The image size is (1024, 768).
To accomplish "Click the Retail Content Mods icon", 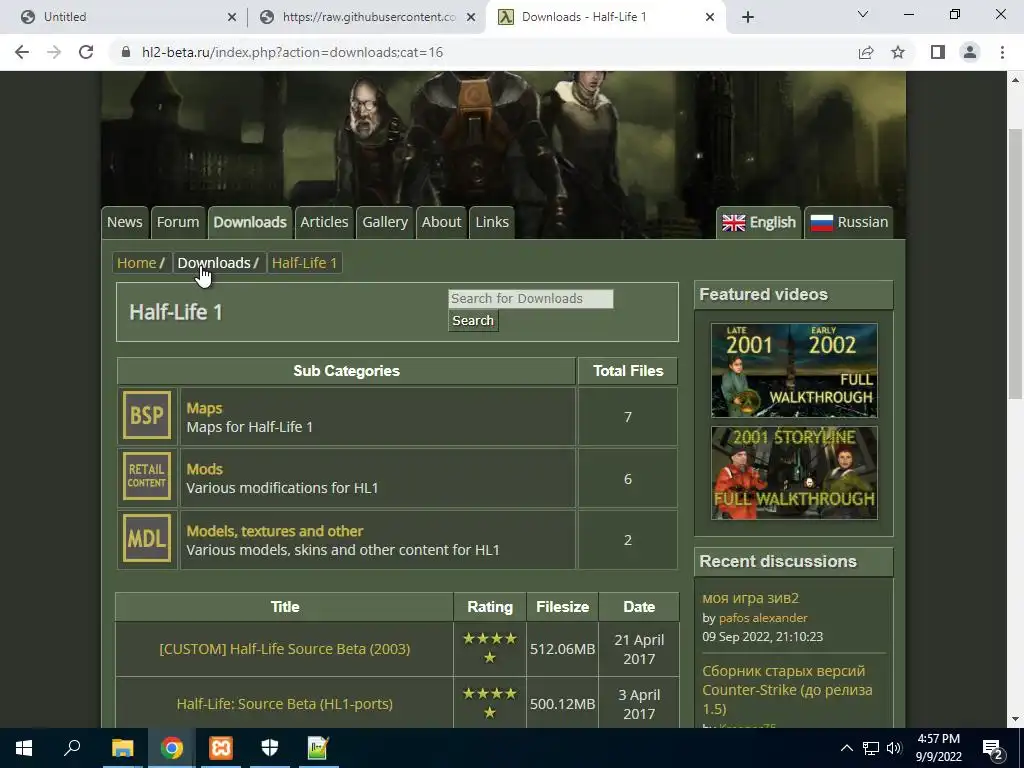I will (x=147, y=477).
